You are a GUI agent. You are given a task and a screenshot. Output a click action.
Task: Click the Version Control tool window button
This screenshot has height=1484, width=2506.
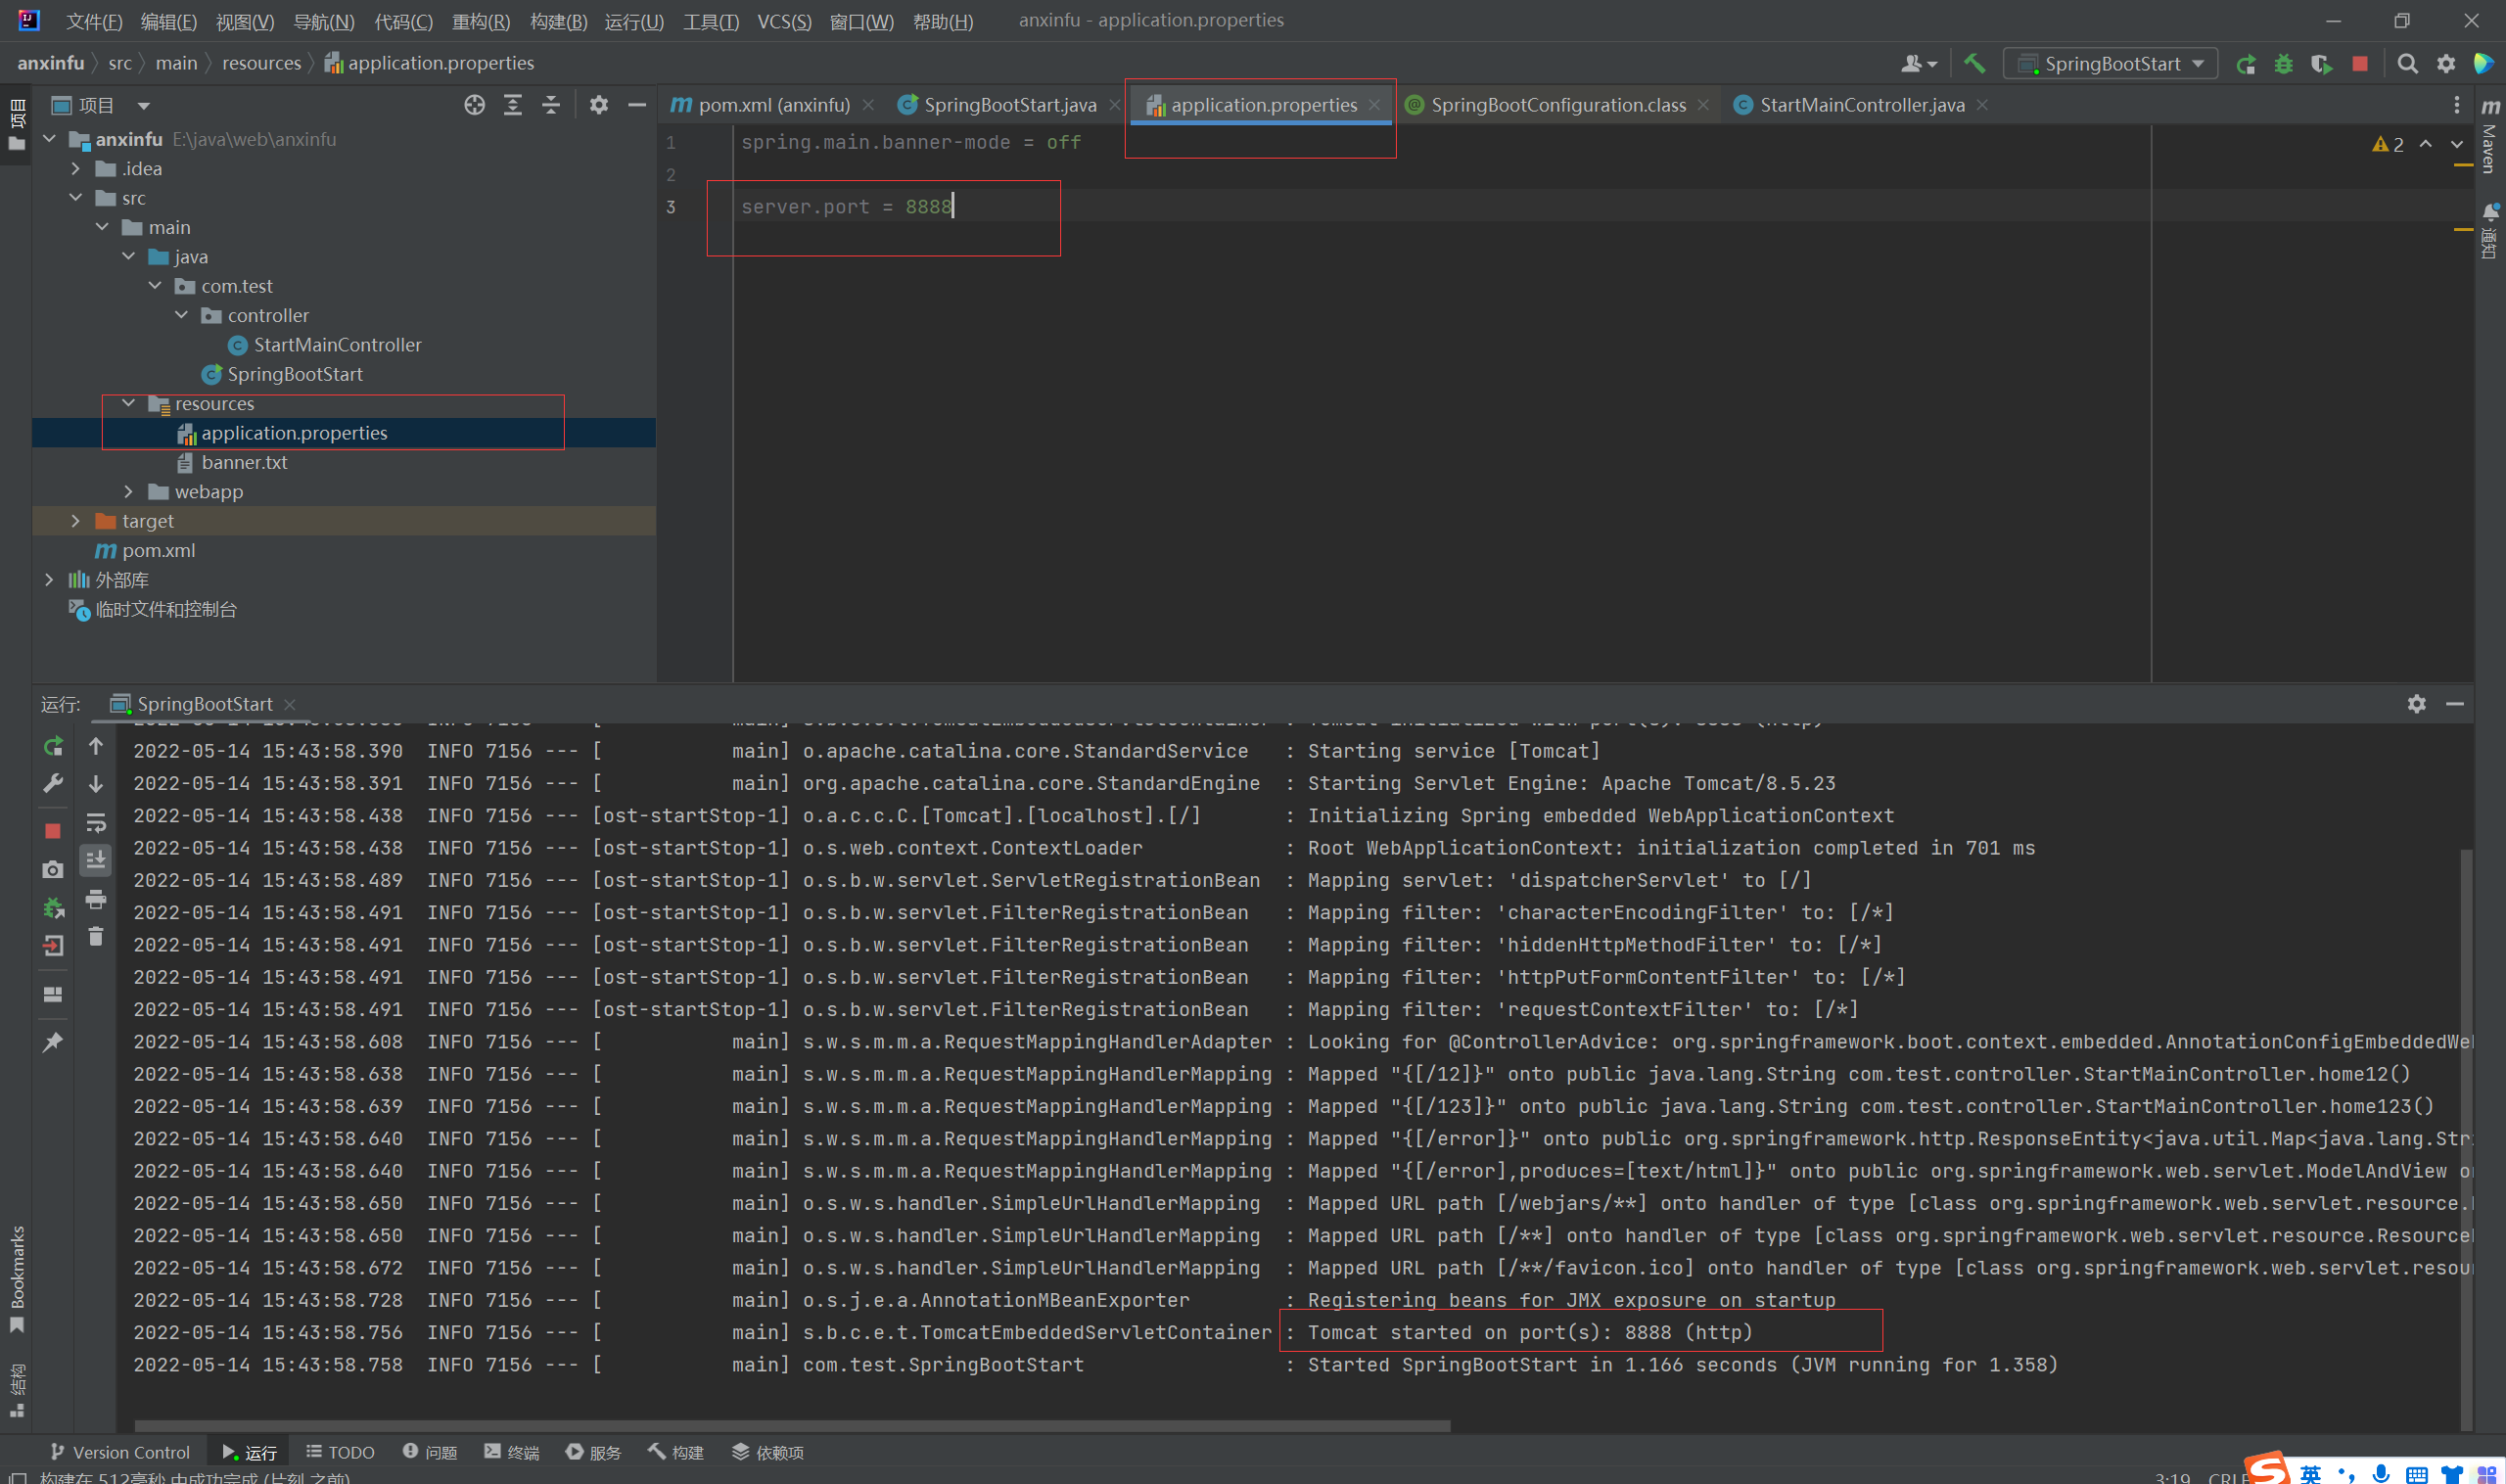[120, 1452]
